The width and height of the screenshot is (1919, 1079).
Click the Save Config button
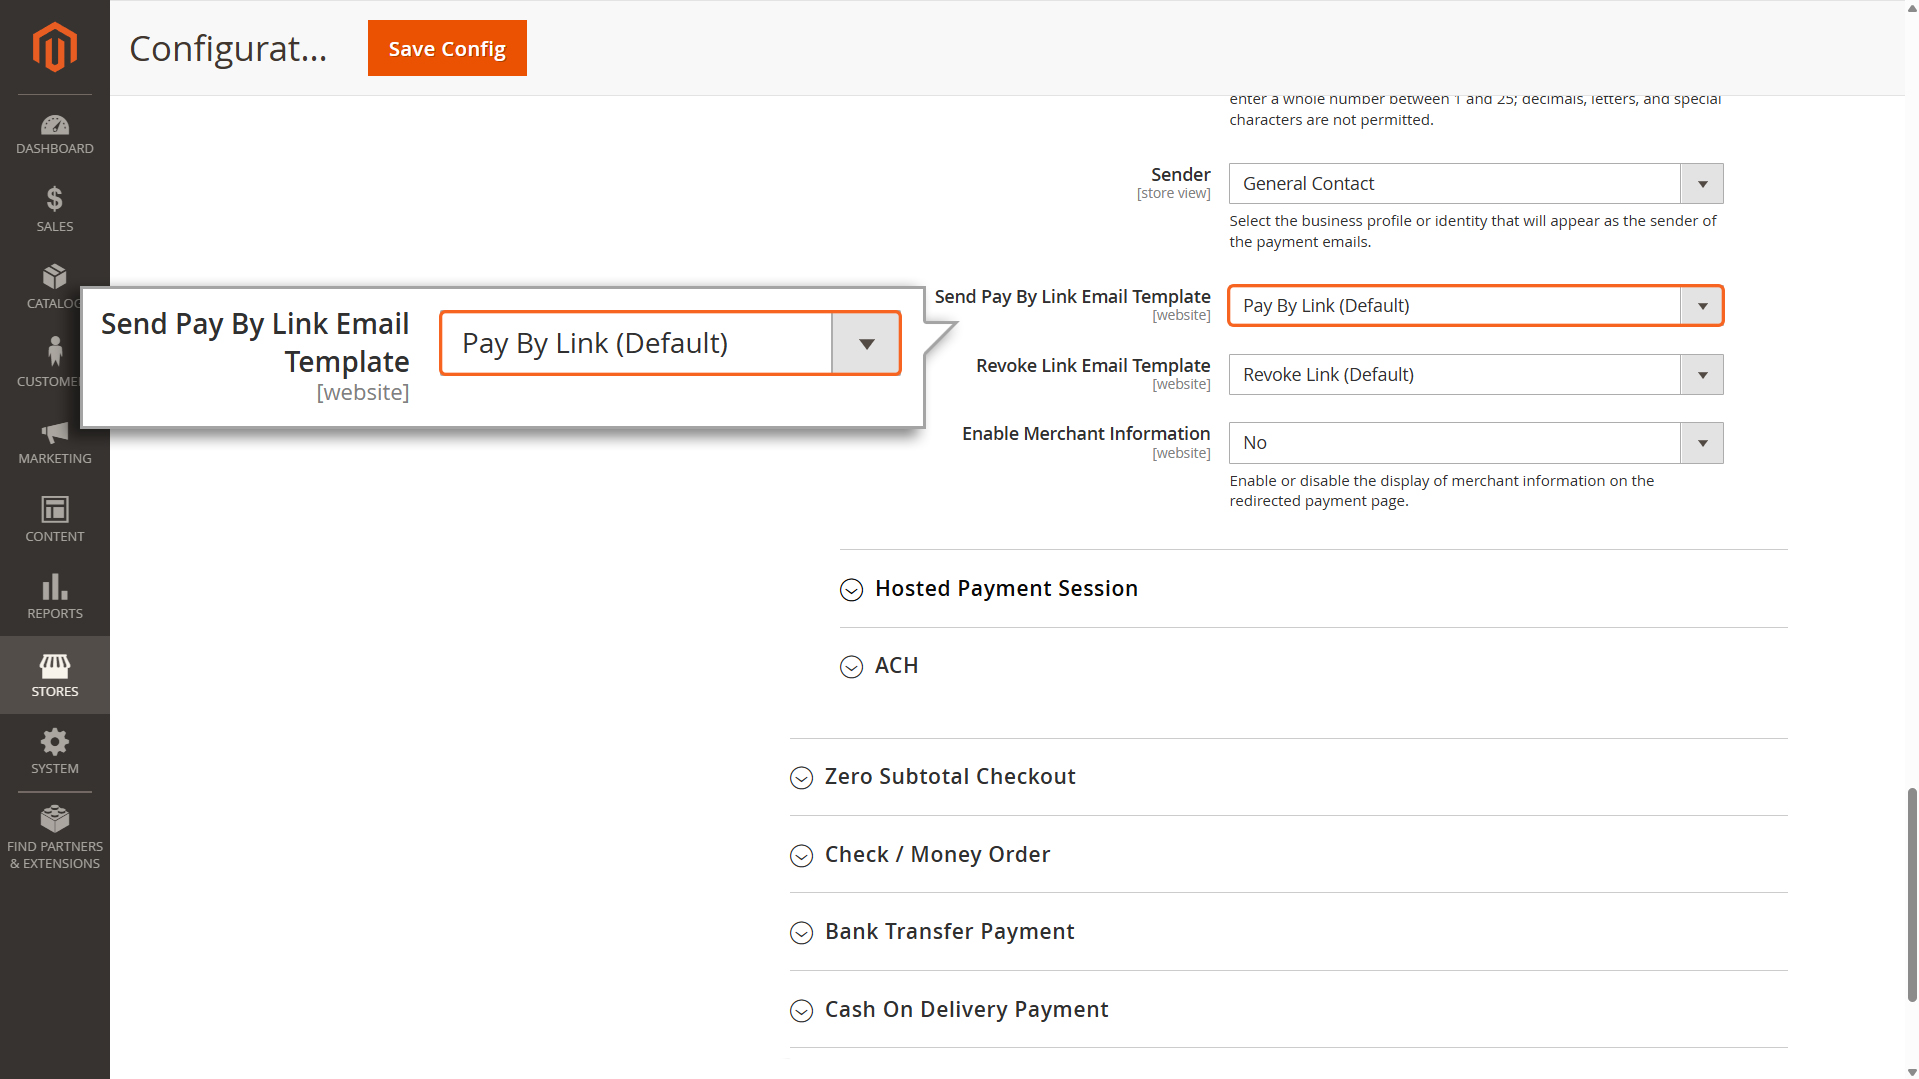pyautogui.click(x=447, y=48)
